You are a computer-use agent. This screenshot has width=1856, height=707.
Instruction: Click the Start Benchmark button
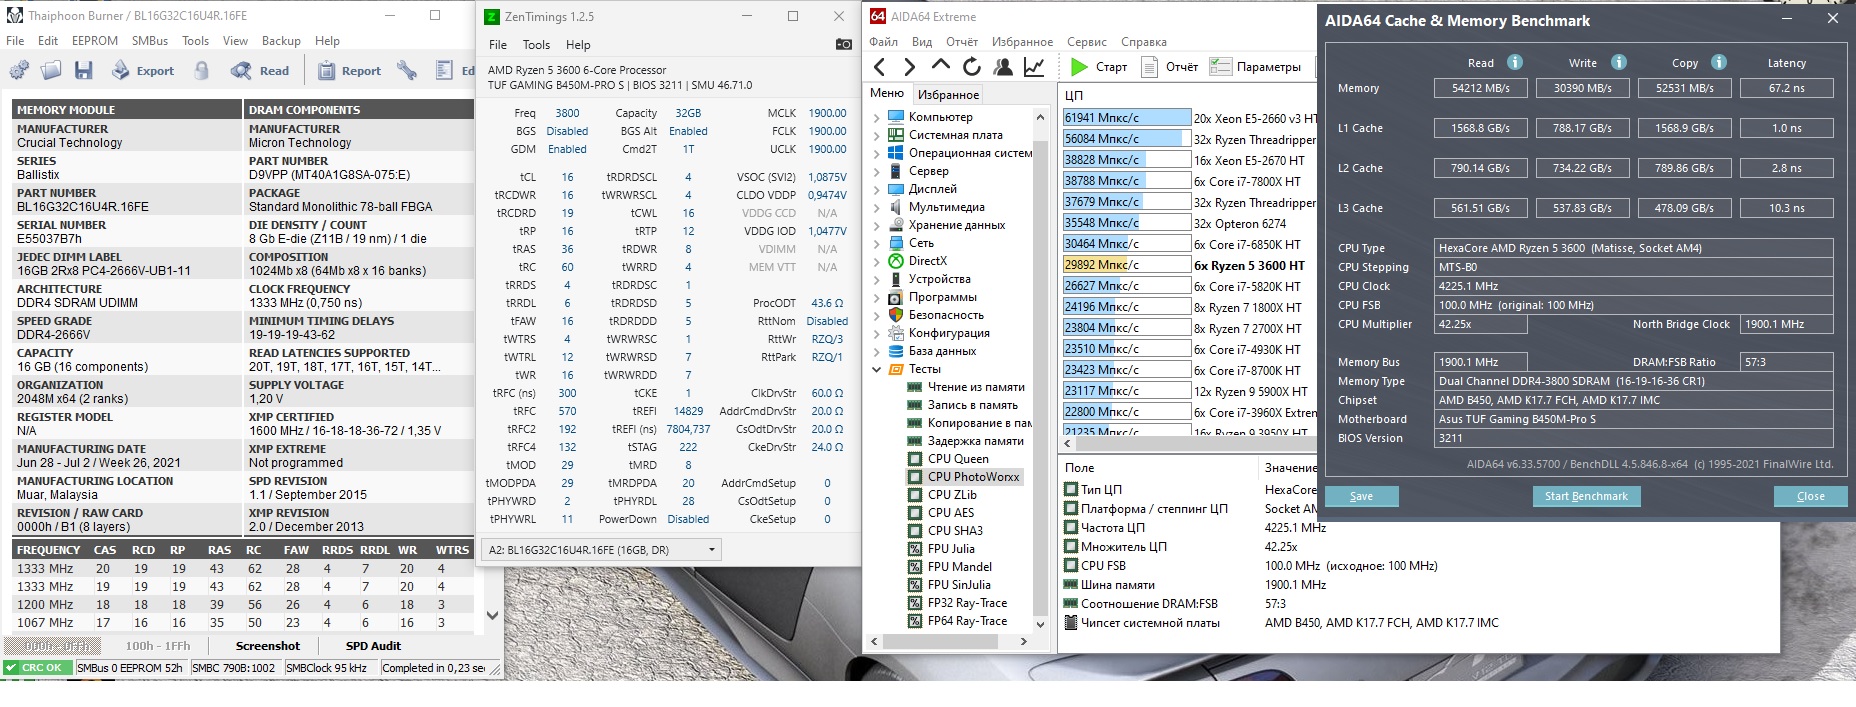pos(1585,496)
